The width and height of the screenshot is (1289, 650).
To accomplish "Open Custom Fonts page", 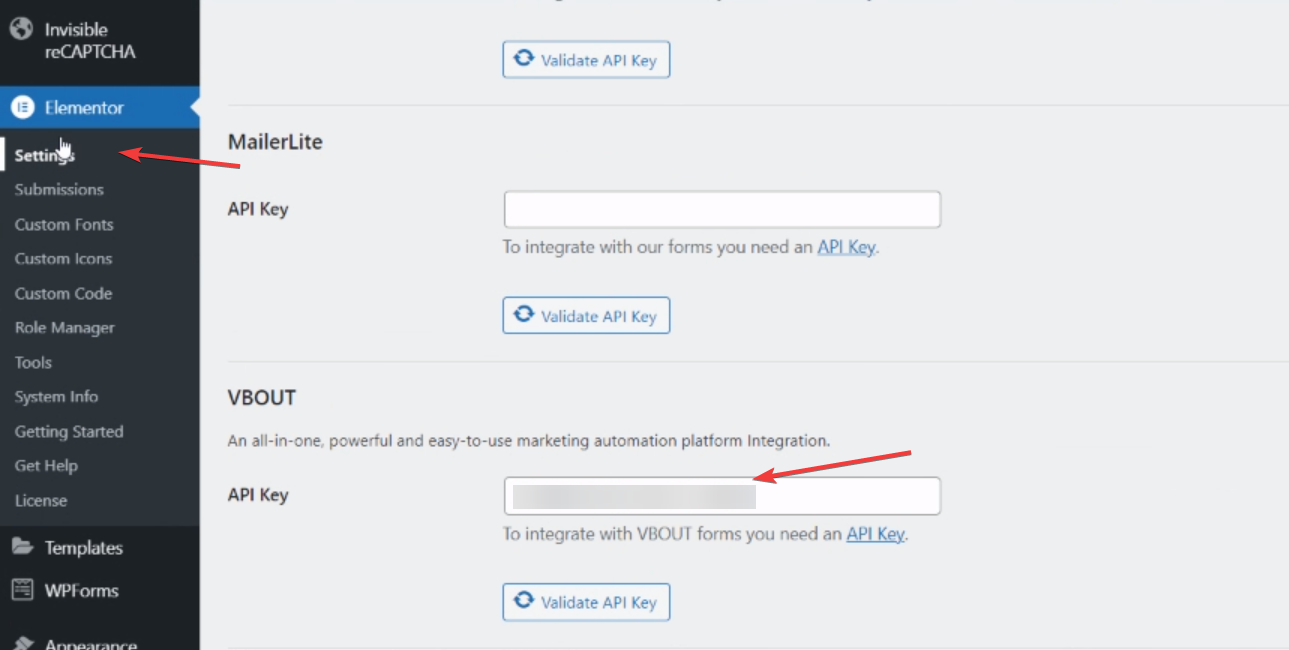I will tap(64, 225).
